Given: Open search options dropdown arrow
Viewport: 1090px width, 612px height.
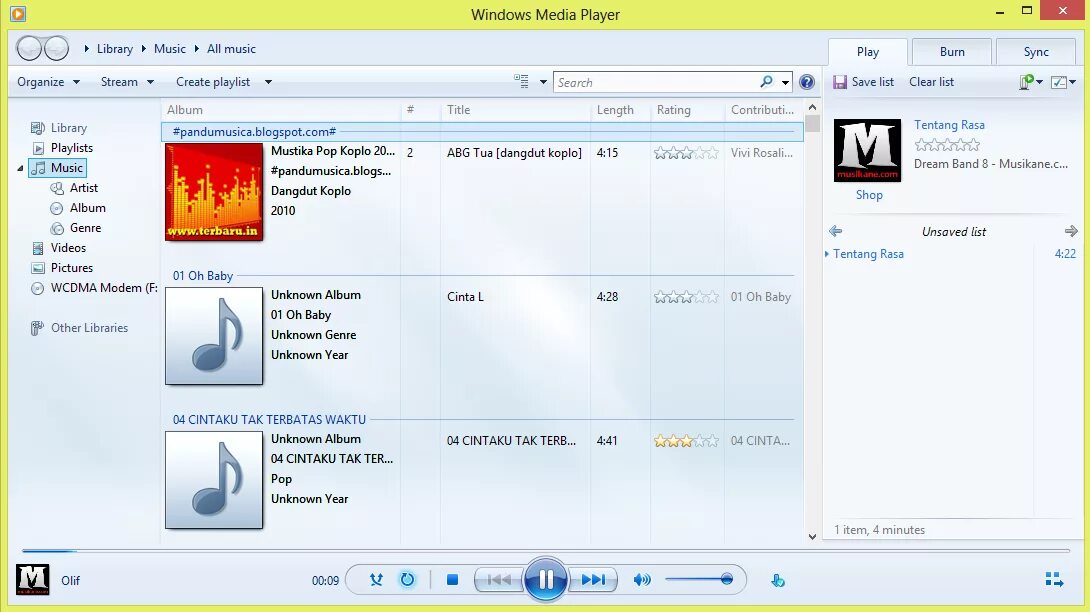Looking at the screenshot, I should (x=786, y=82).
